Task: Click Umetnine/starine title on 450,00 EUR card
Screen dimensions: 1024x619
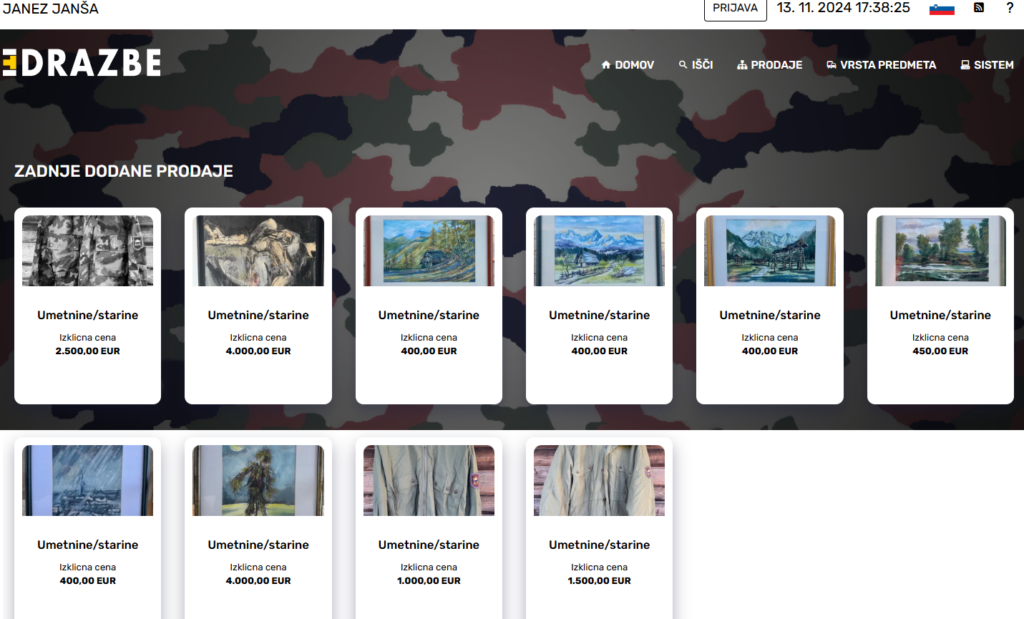Action: (x=940, y=315)
